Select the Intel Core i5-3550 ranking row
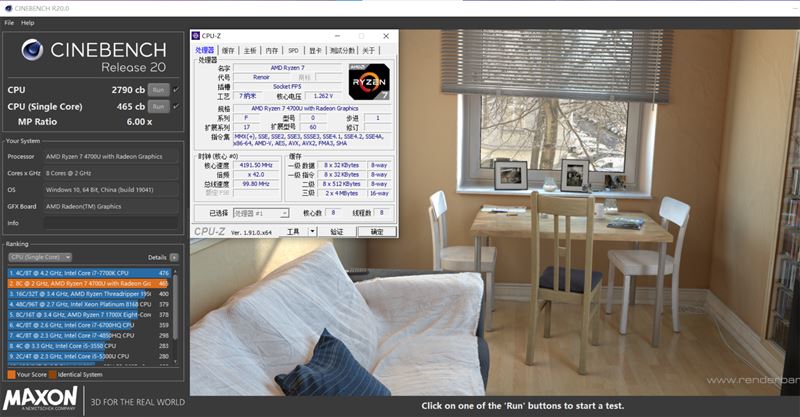Viewport: 800px width, 417px height. [89, 346]
